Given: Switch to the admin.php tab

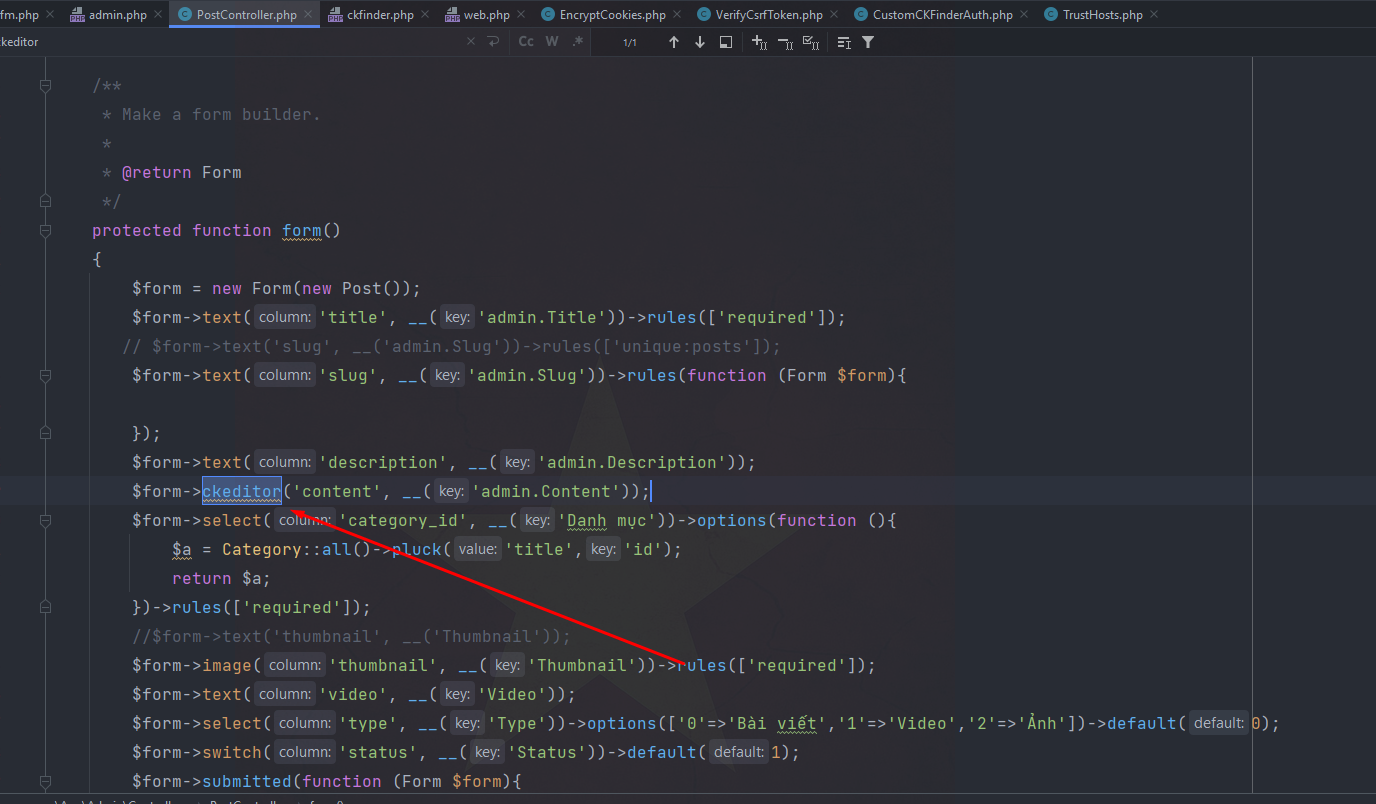Looking at the screenshot, I should click(x=118, y=15).
